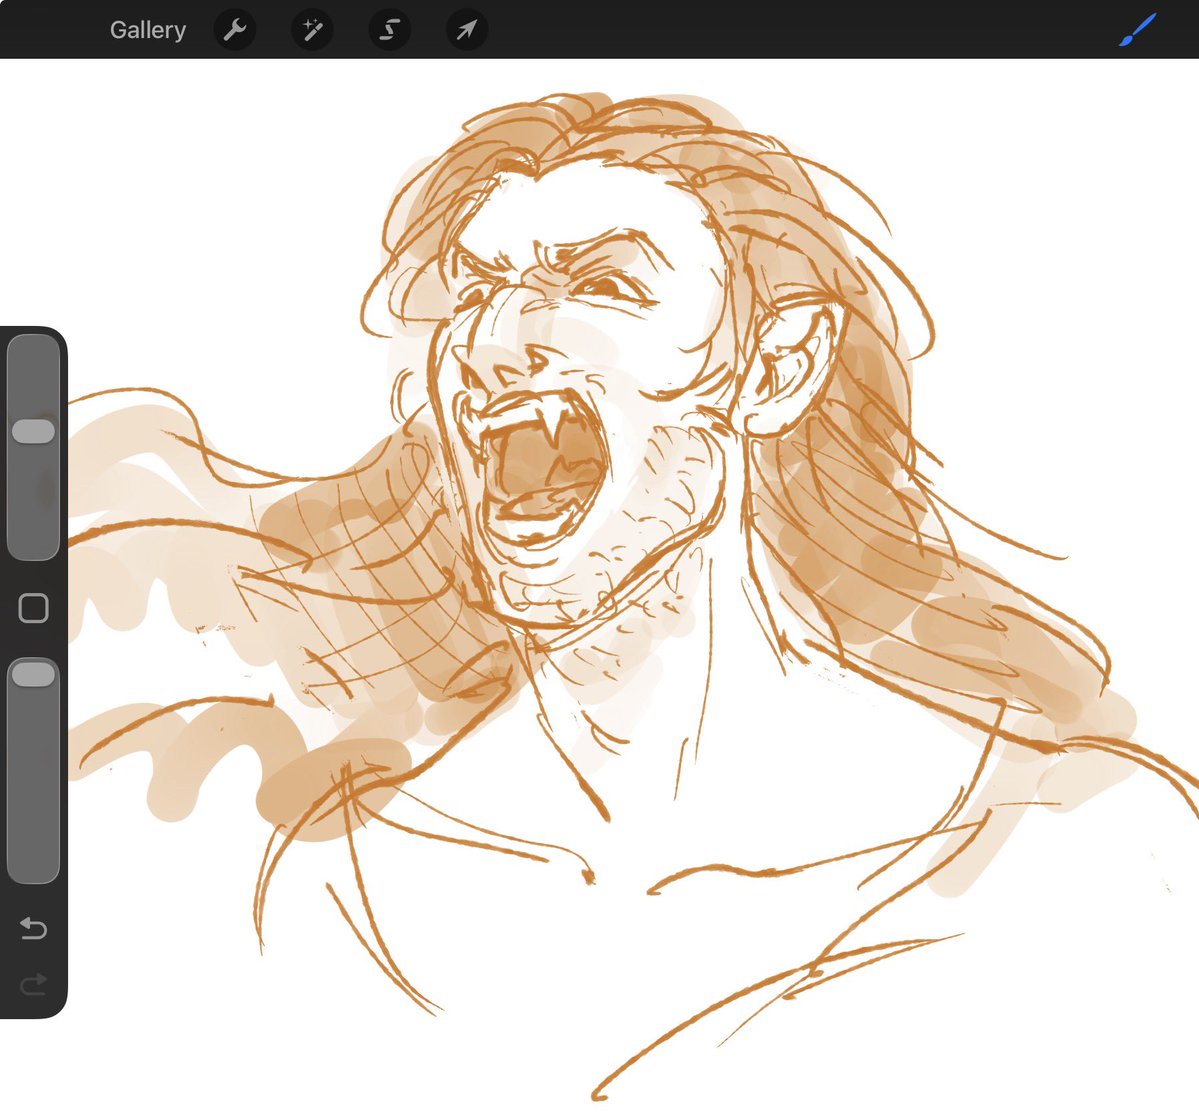This screenshot has height=1114, width=1199.
Task: Activate the Transform arrow tool
Action: [466, 30]
